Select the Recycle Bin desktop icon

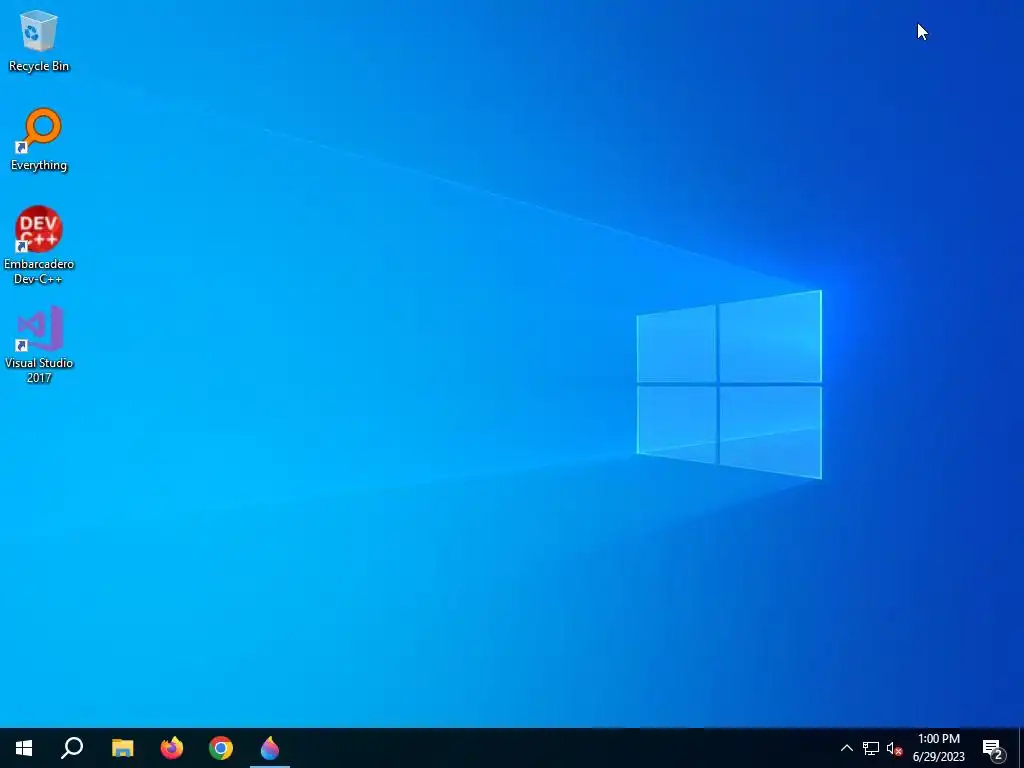click(39, 41)
